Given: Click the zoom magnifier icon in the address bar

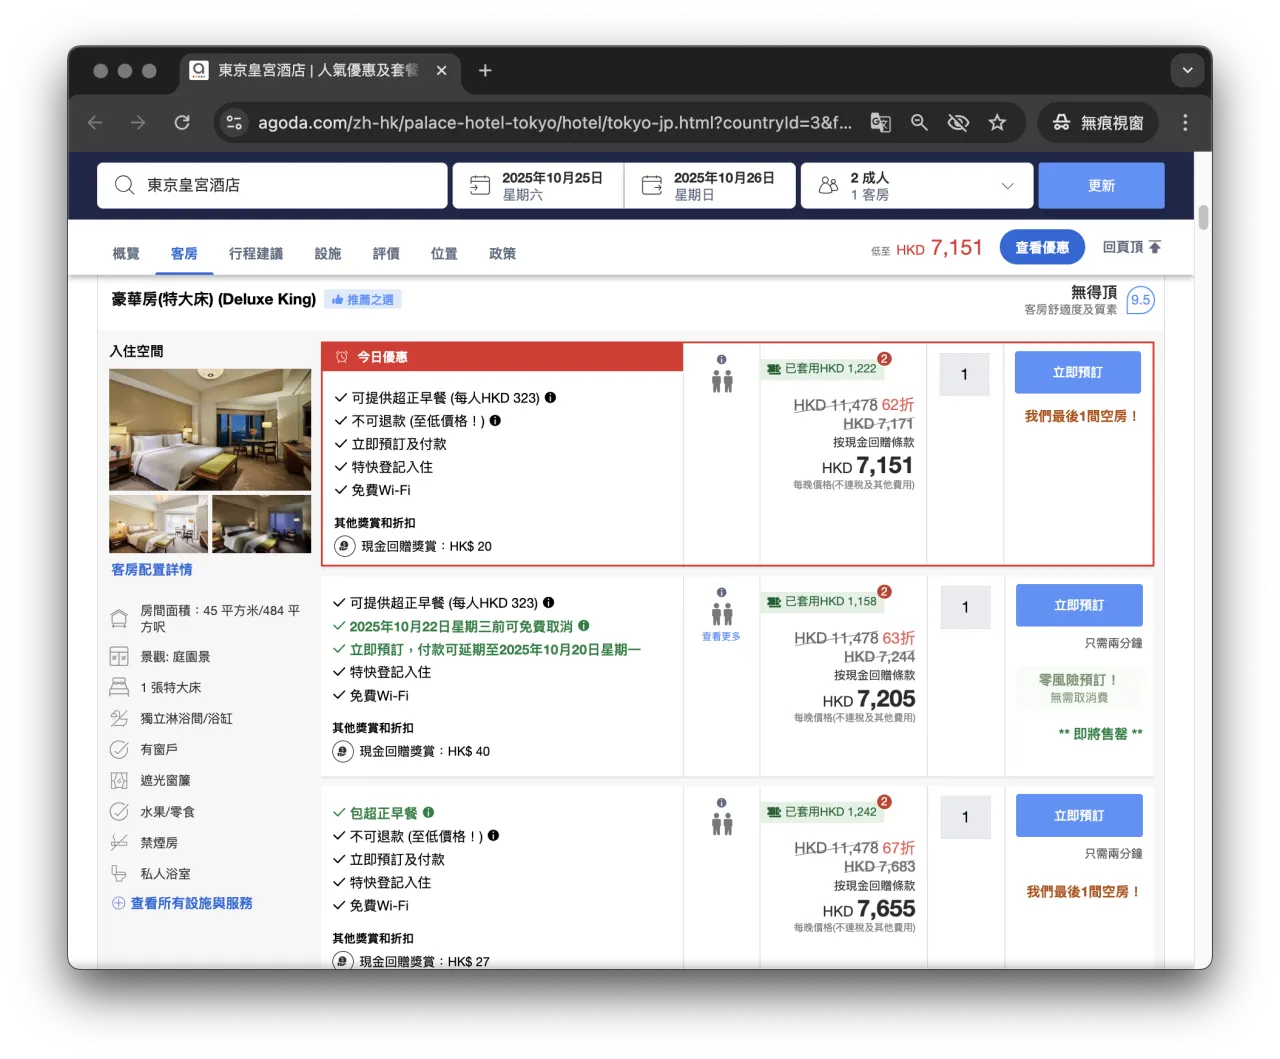Looking at the screenshot, I should click(919, 122).
